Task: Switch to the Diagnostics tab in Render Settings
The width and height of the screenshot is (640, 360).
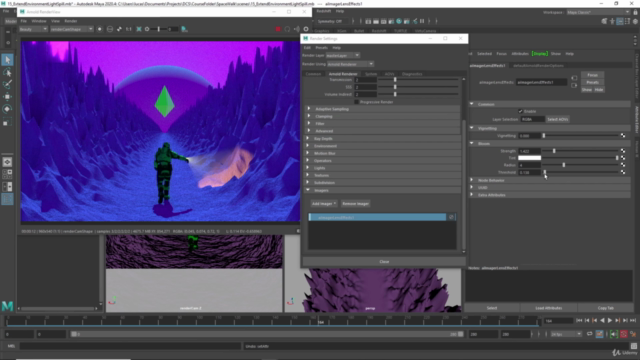Action: click(412, 74)
